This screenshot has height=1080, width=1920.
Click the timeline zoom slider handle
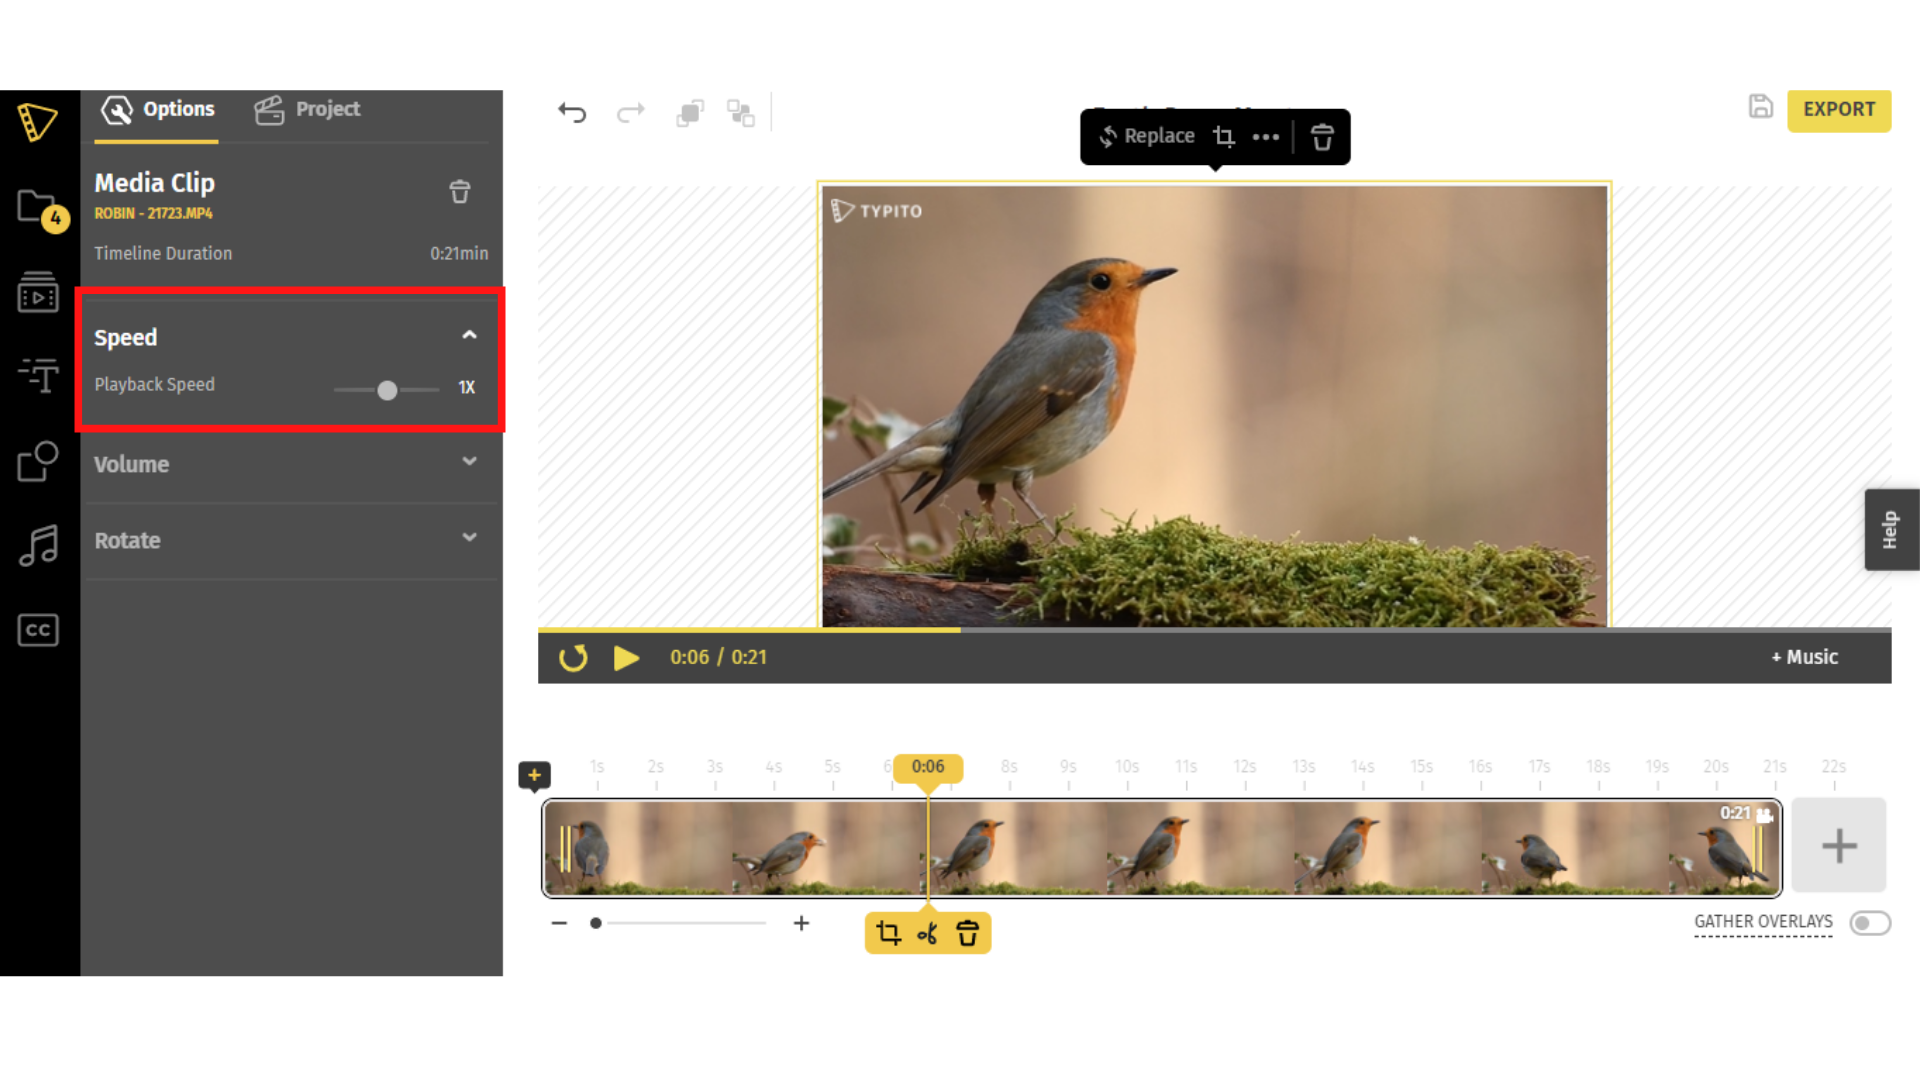[x=596, y=923]
